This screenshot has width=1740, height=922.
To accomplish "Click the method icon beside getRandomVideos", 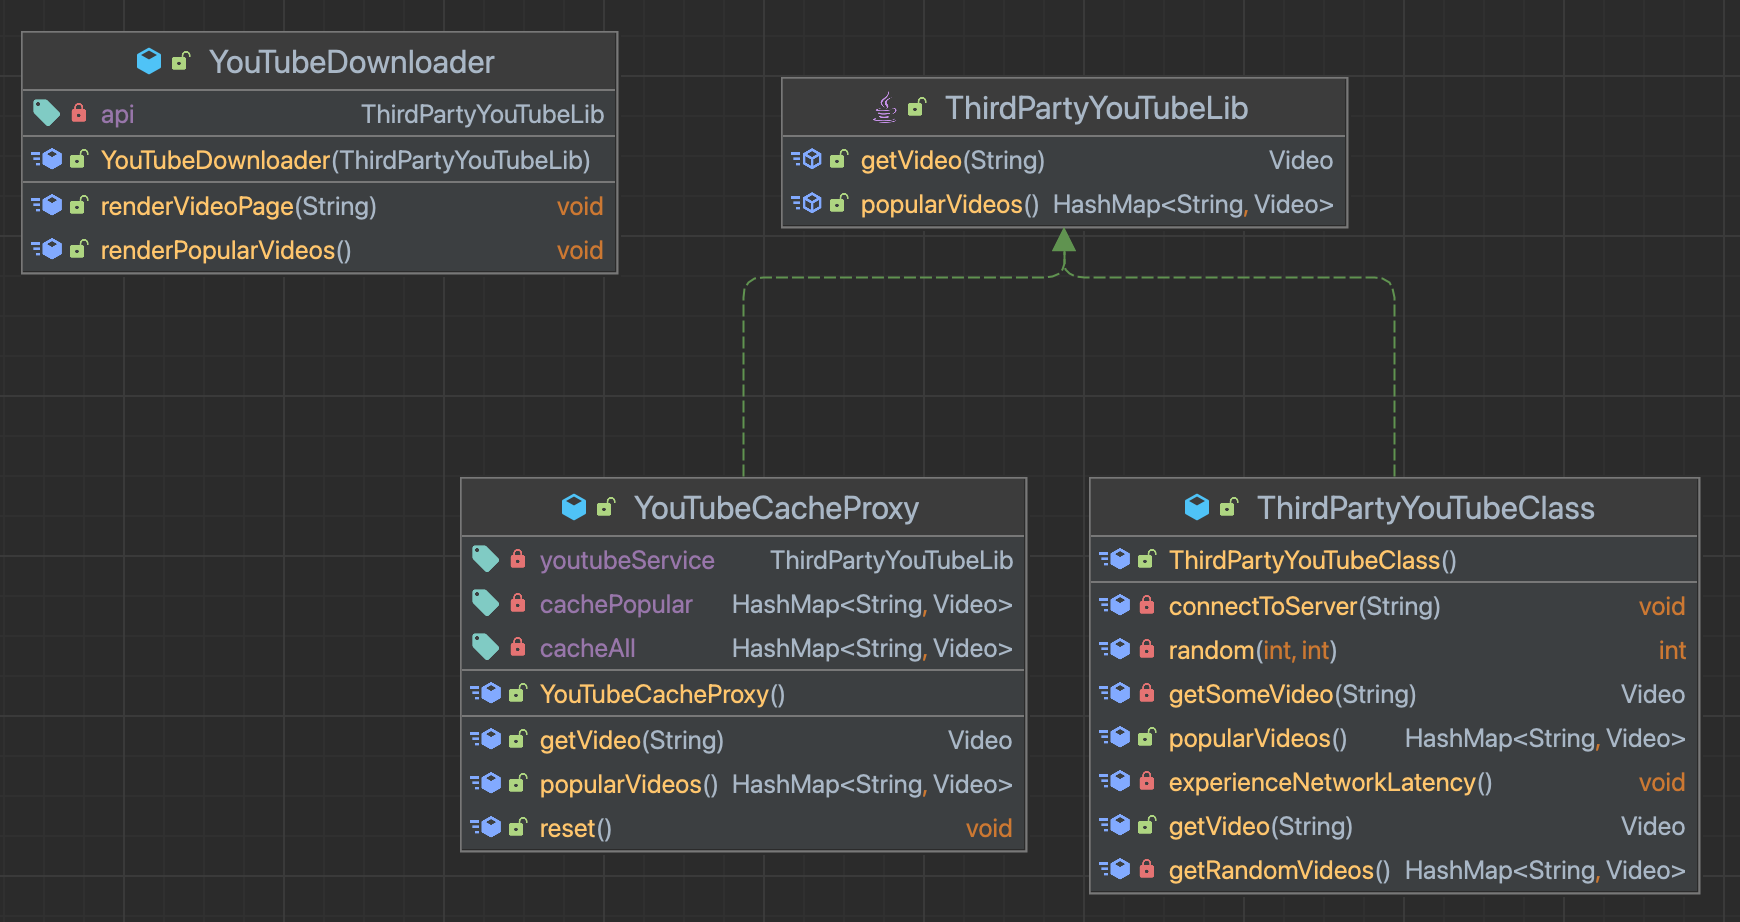I will (x=1115, y=869).
